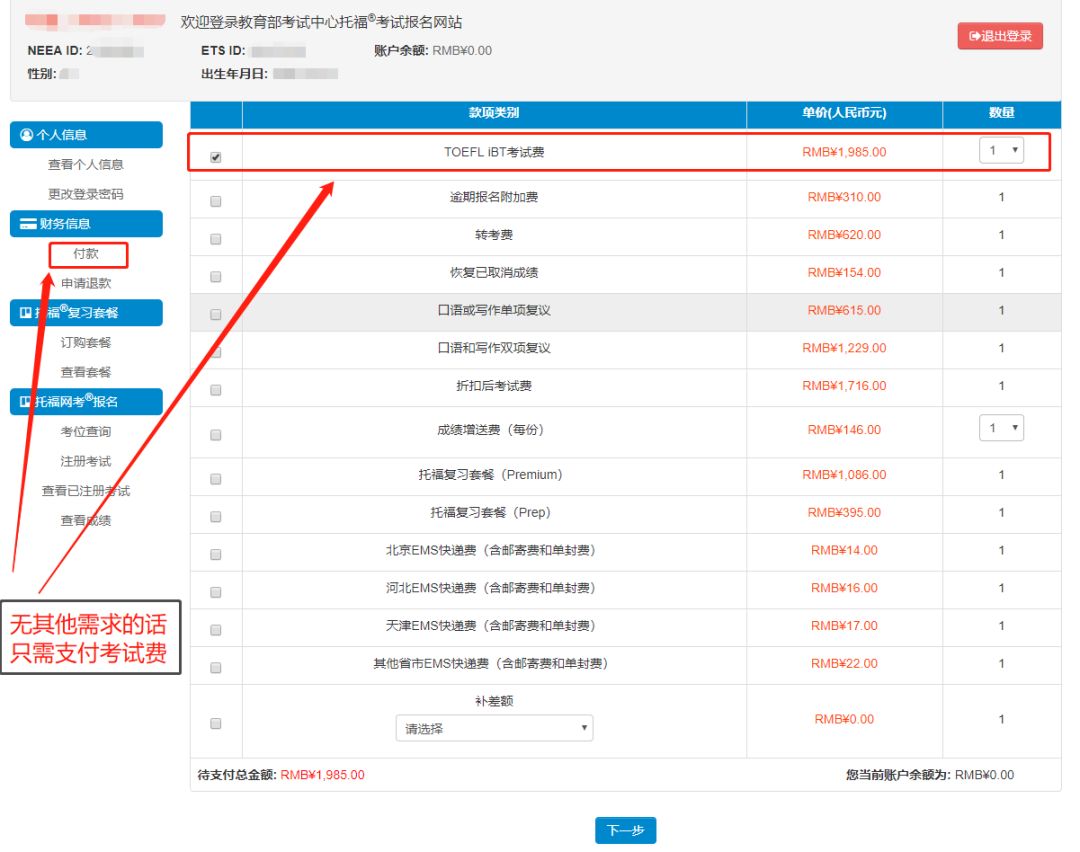Go to 查看个人信息 in sidebar
Image resolution: width=1080 pixels, height=852 pixels.
coord(86,165)
